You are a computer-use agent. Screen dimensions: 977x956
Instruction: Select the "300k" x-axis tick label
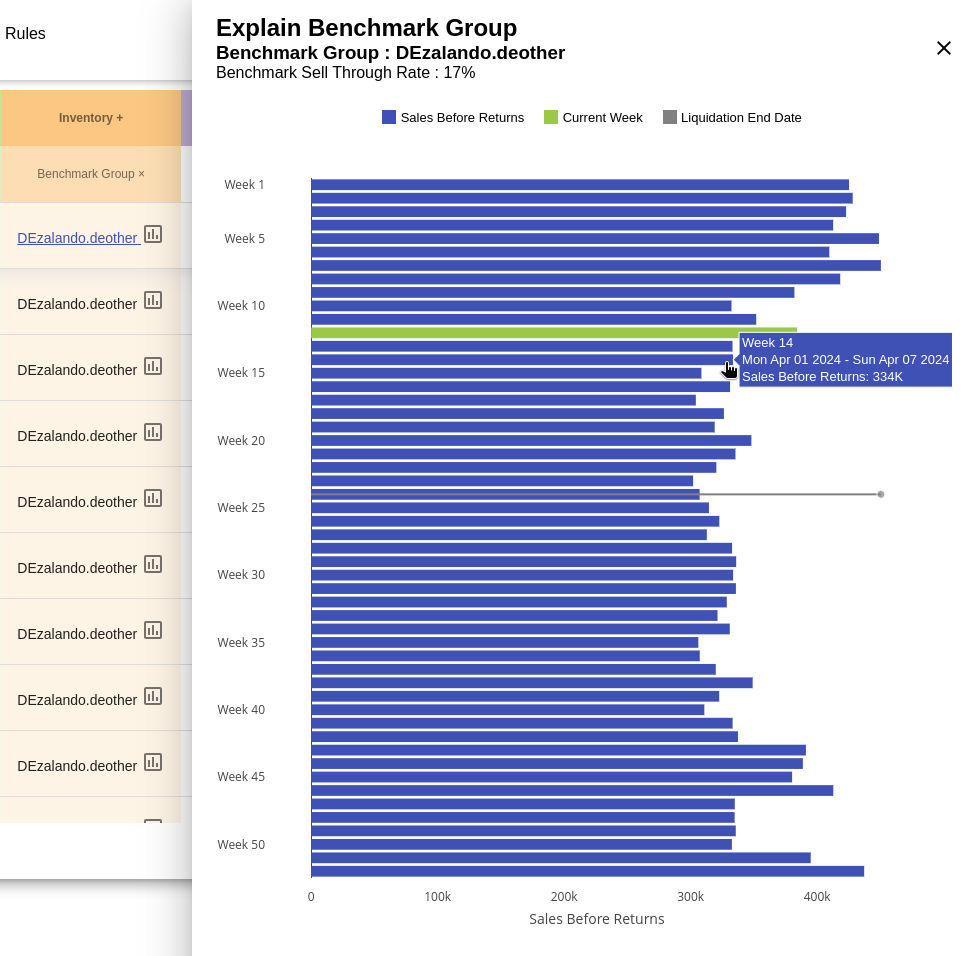pyautogui.click(x=690, y=897)
